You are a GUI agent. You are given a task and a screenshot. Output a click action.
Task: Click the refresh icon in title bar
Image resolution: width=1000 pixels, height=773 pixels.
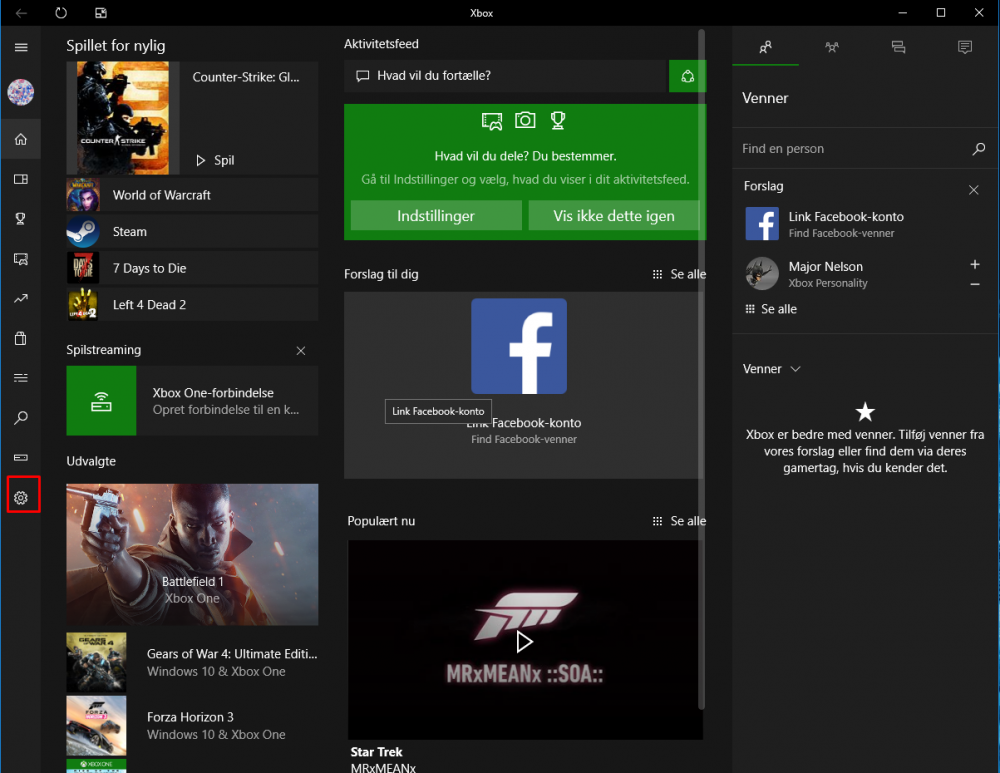(61, 13)
